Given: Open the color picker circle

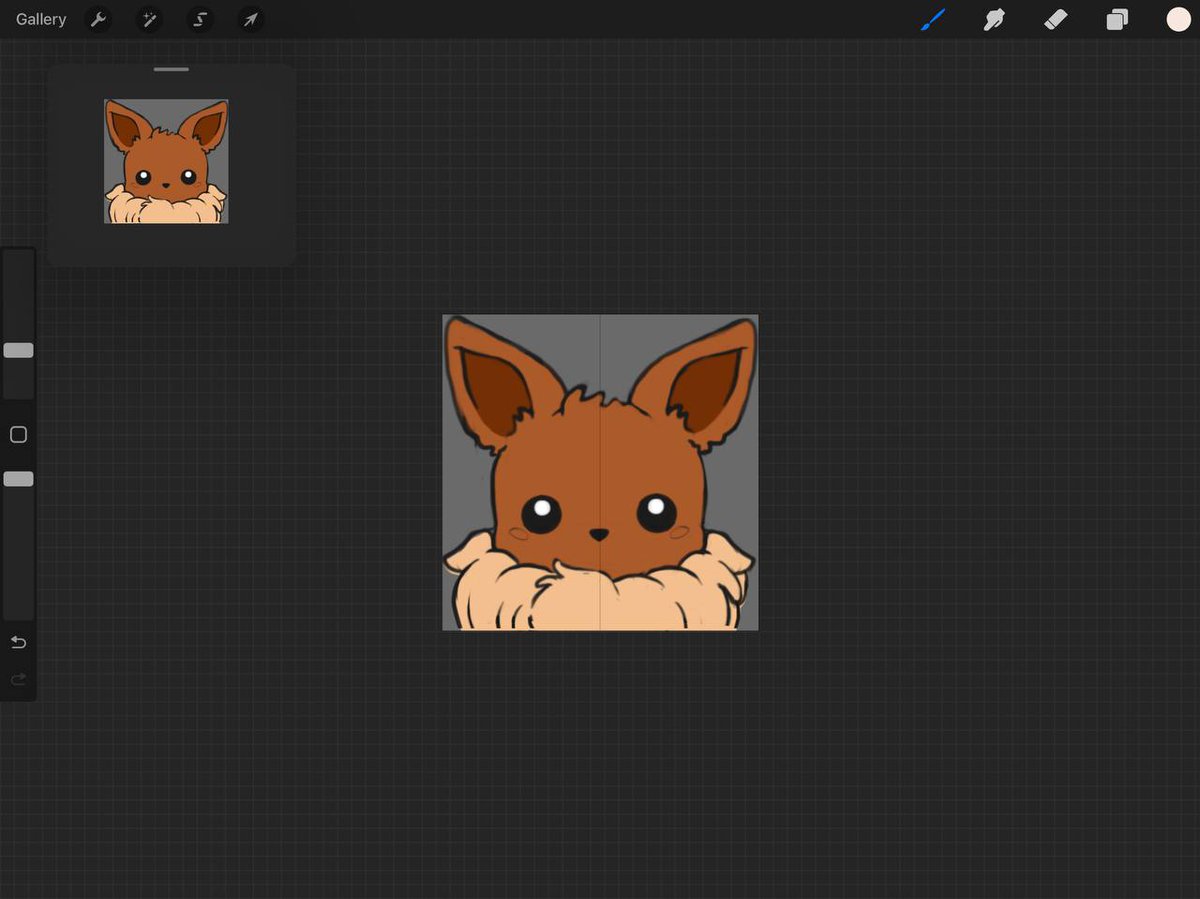Looking at the screenshot, I should tap(1179, 19).
